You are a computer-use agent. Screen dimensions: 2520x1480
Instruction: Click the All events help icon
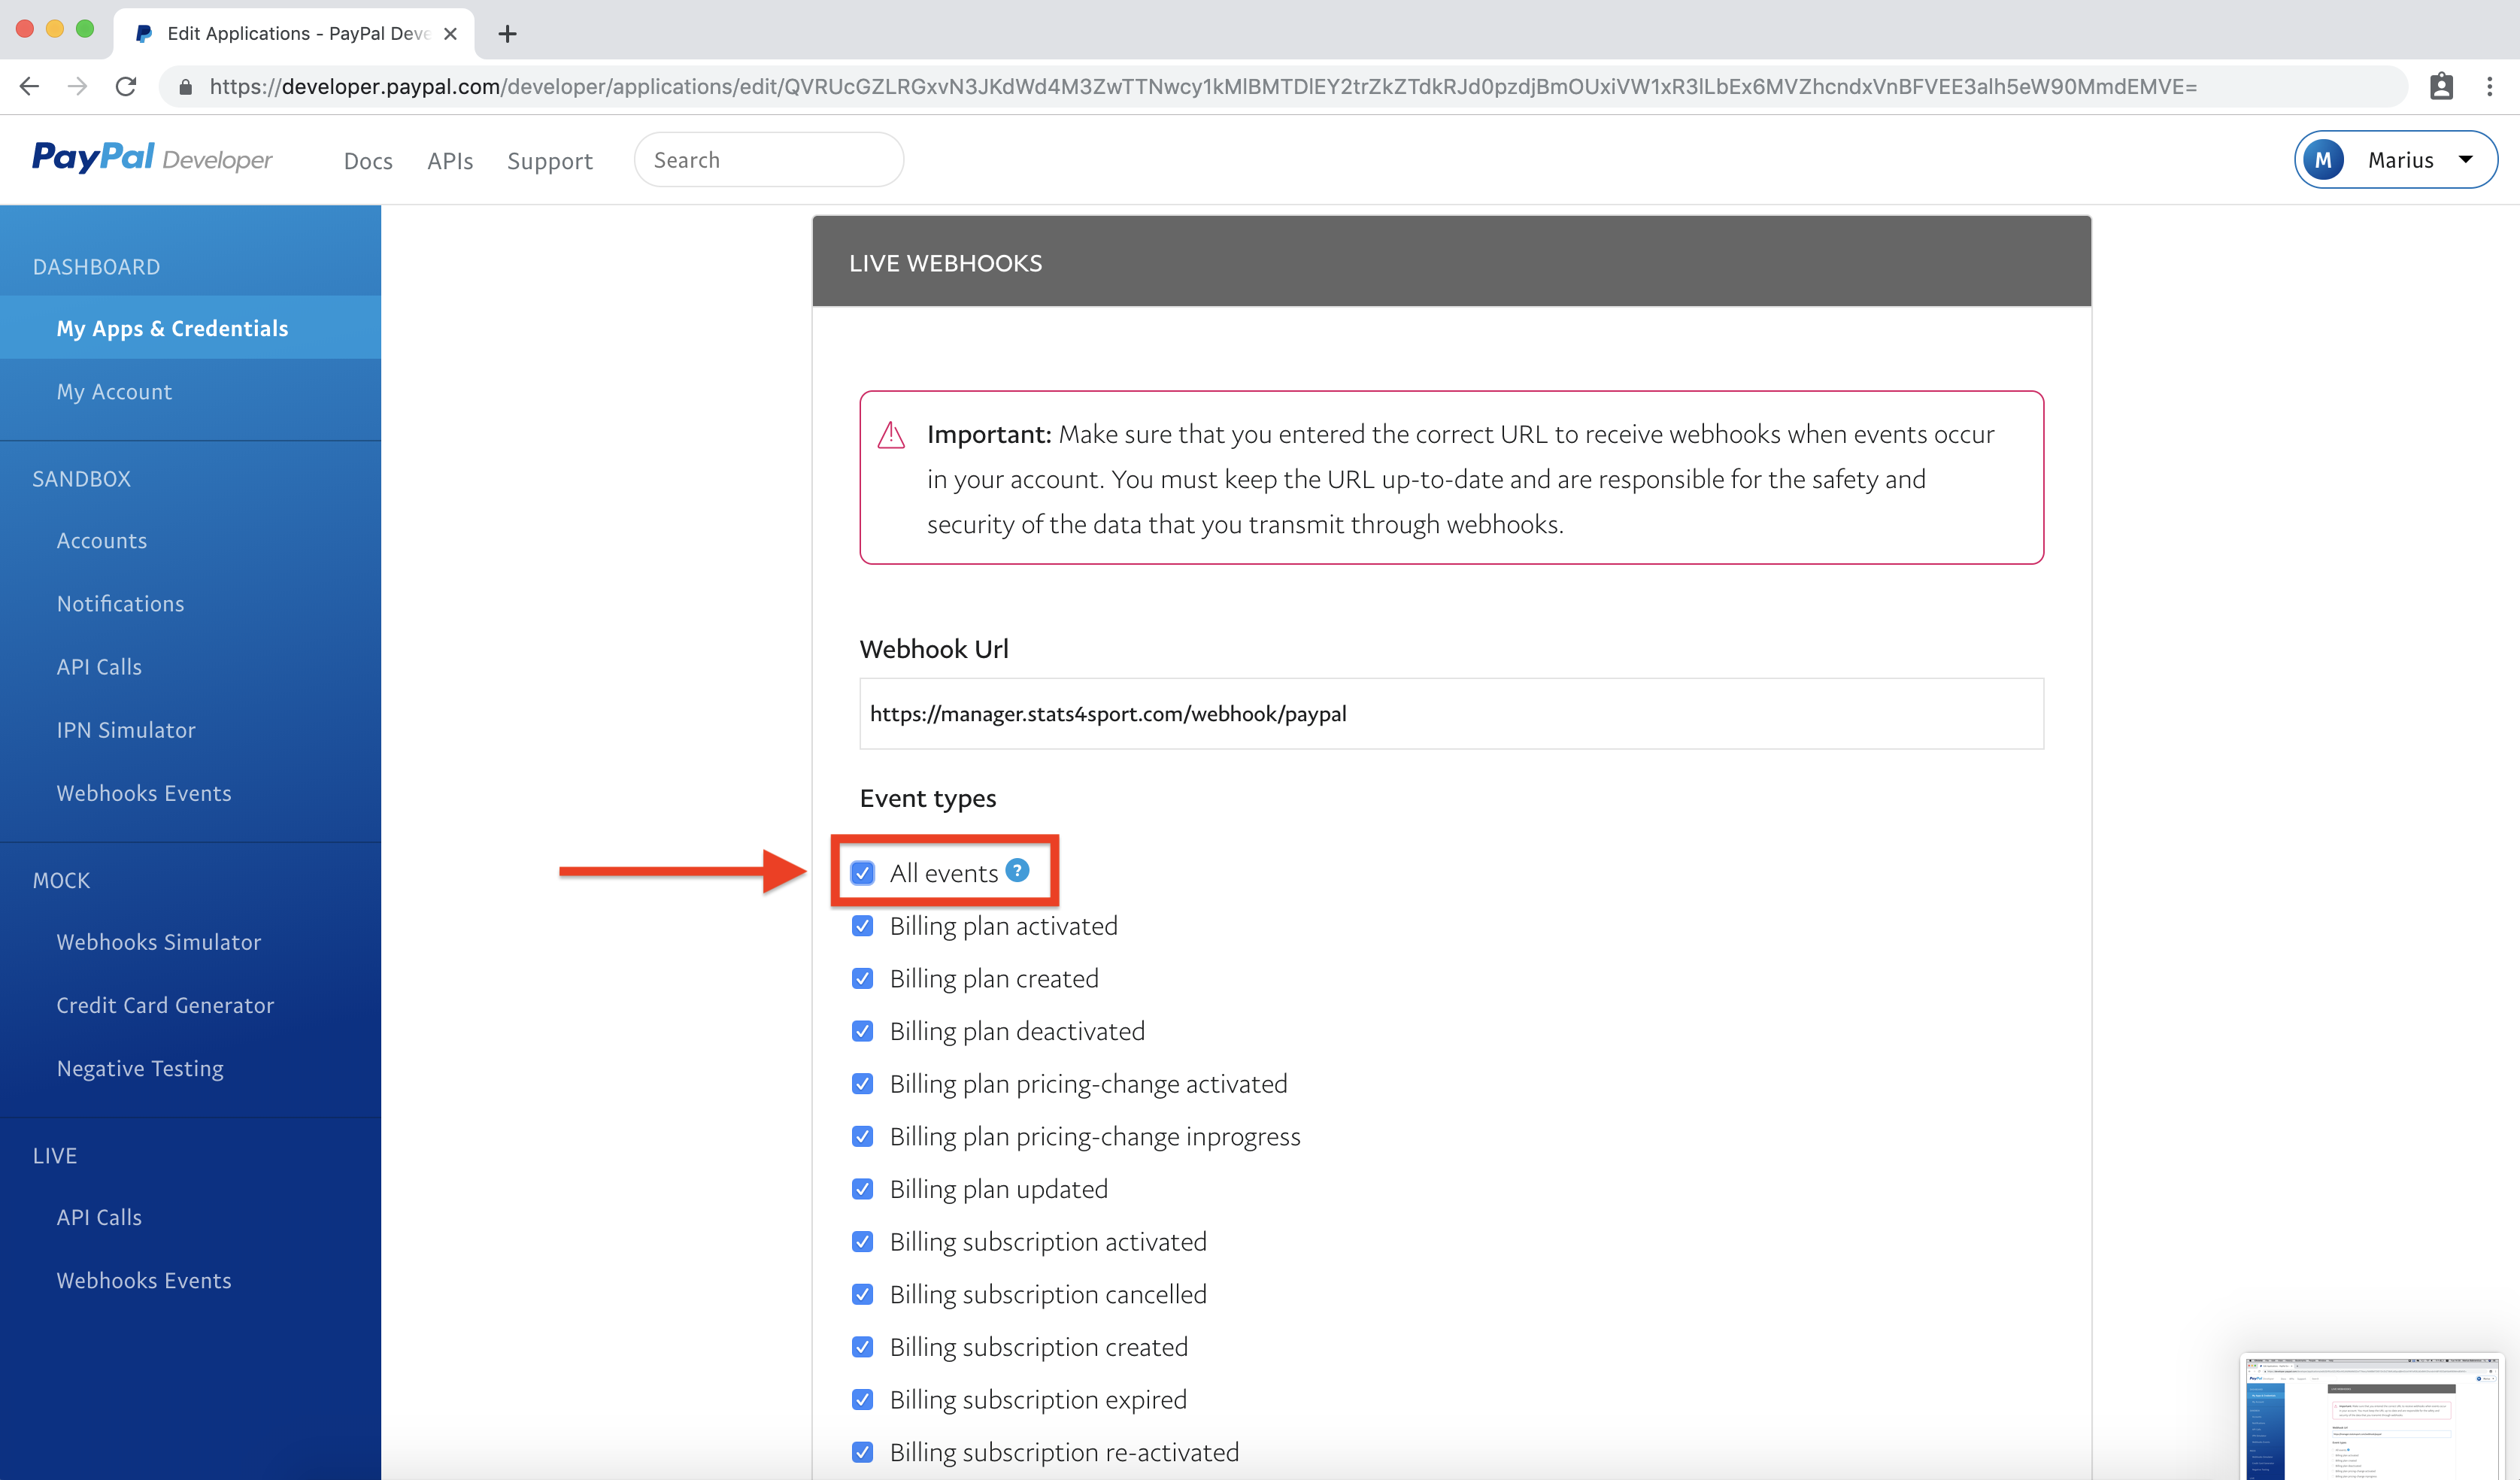click(1017, 870)
